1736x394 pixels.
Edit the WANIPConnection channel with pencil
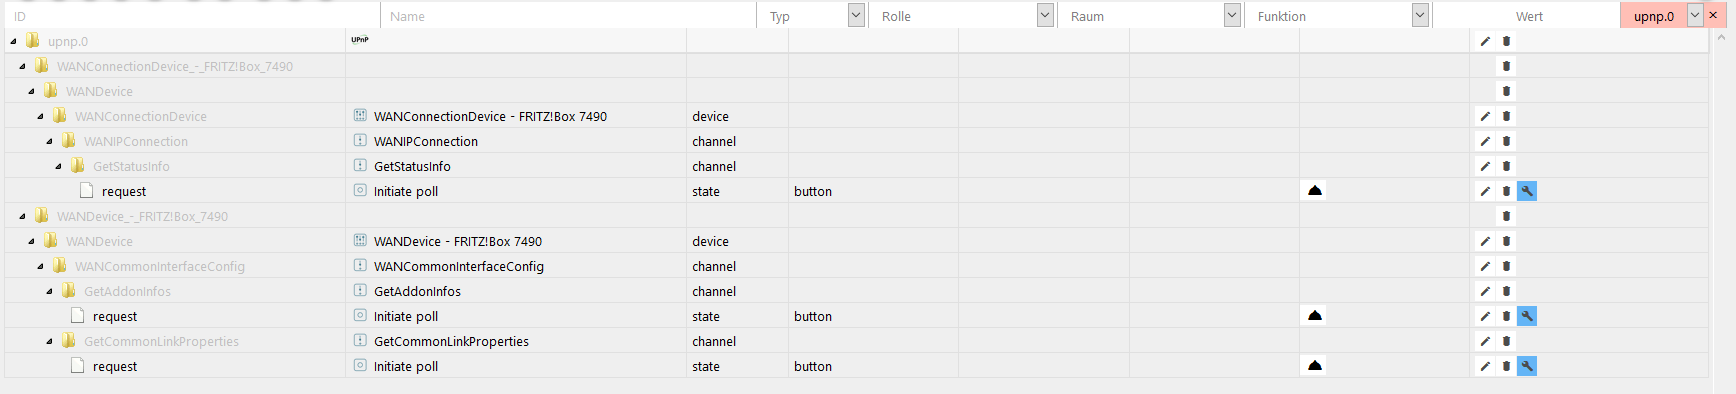pos(1485,141)
